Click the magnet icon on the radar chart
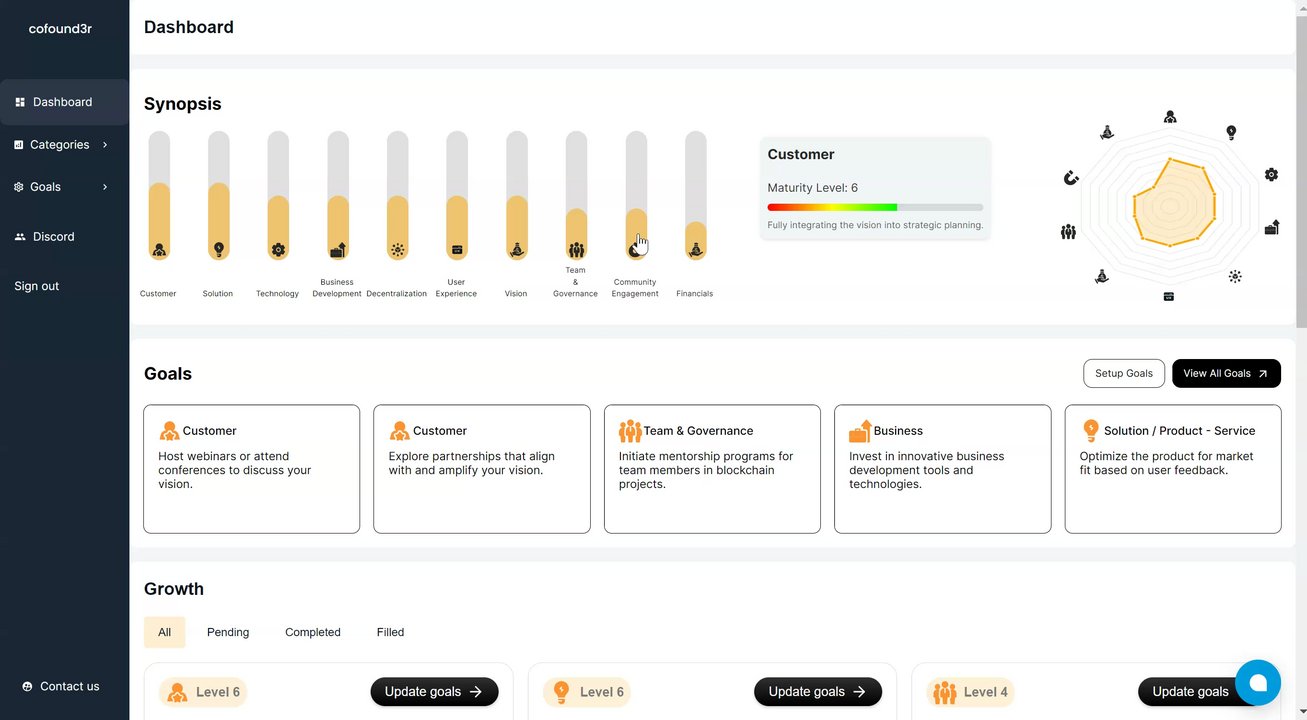The width and height of the screenshot is (1307, 720). pos(1071,178)
